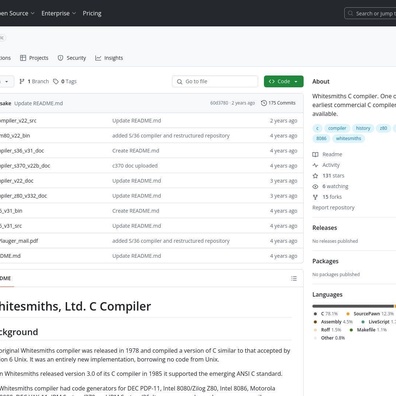Screen dimensions: 396x396
Task: View the 1 Branch link
Action: 34,81
